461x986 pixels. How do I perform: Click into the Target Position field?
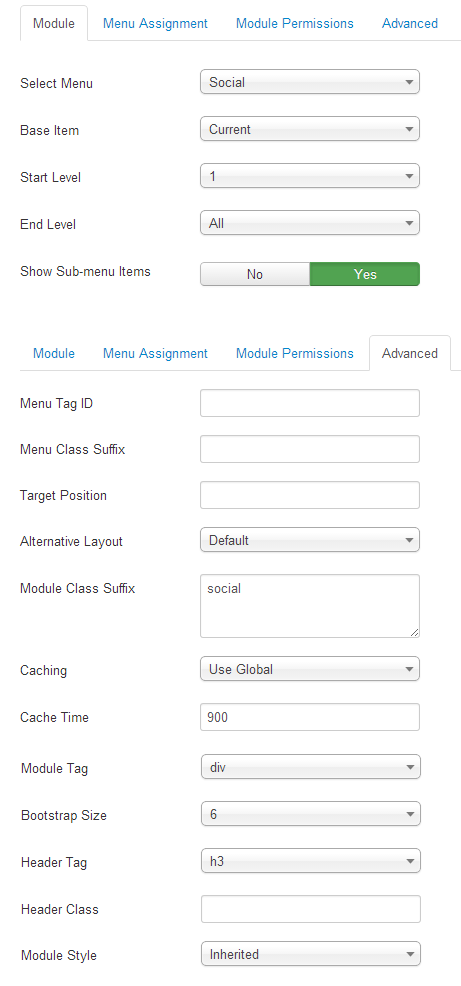tap(309, 495)
